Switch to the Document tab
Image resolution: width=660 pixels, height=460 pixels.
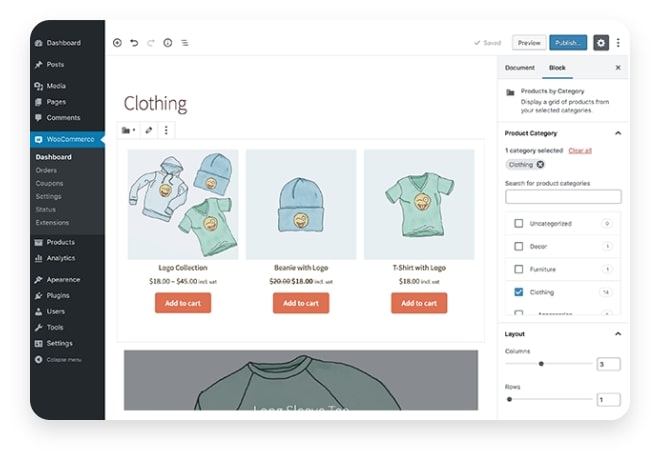click(x=519, y=67)
